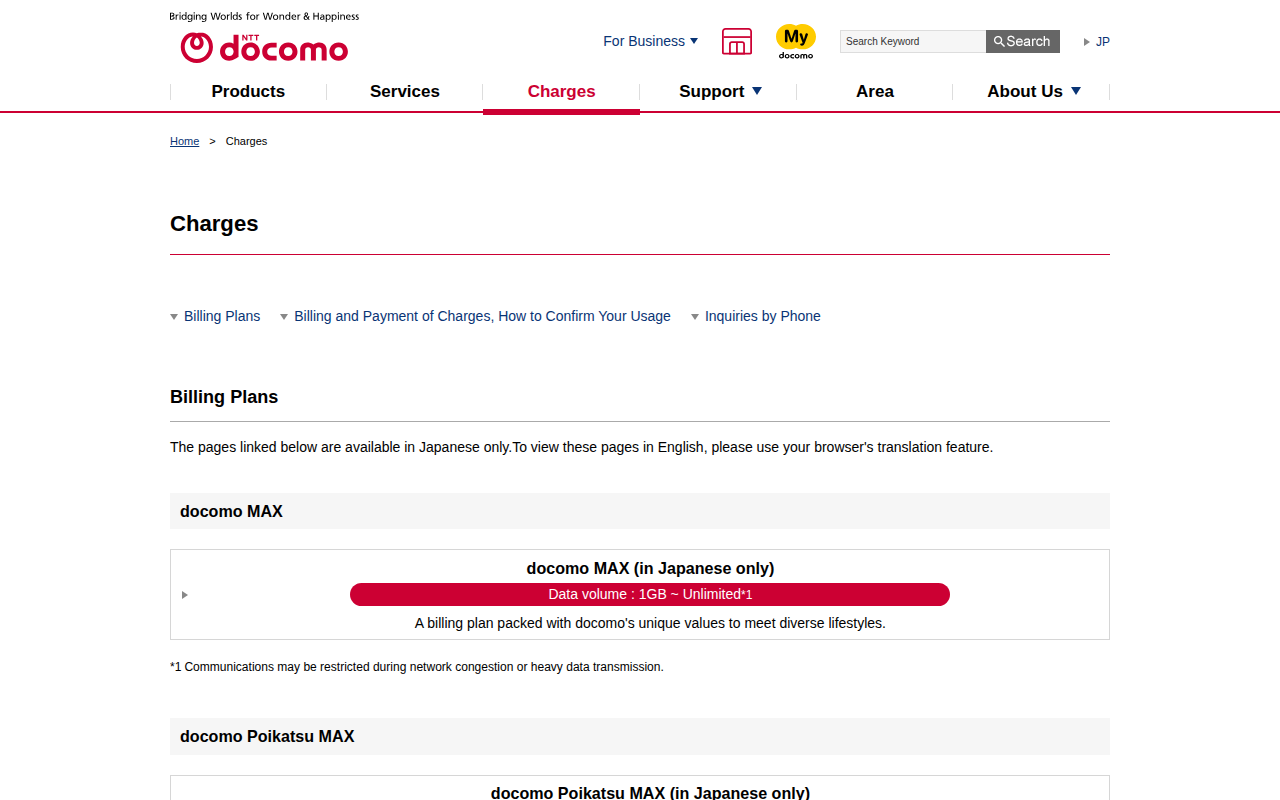Click the arrow icon beside JP
Viewport: 1280px width, 800px height.
pyautogui.click(x=1087, y=42)
